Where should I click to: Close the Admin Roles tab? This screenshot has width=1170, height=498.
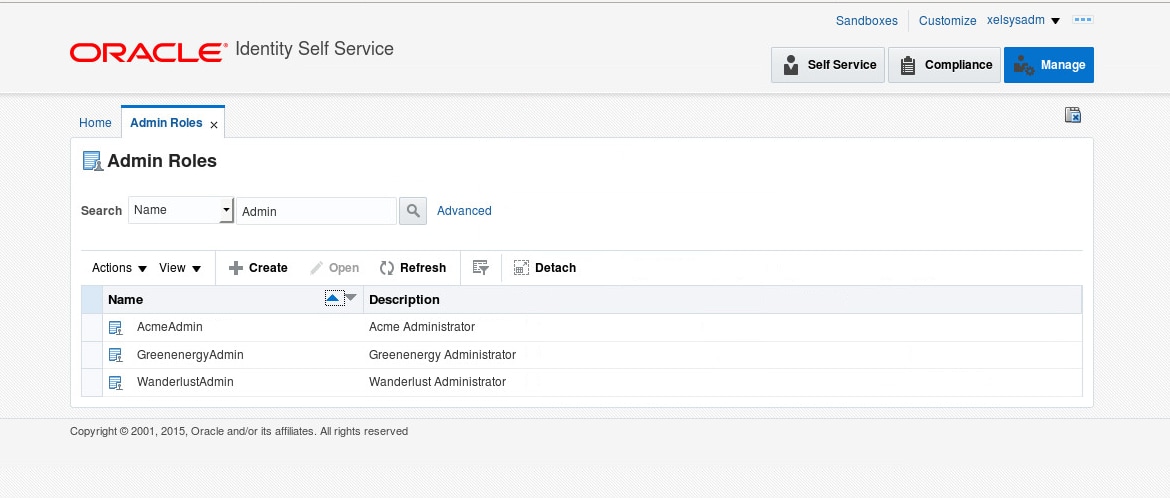(x=214, y=124)
